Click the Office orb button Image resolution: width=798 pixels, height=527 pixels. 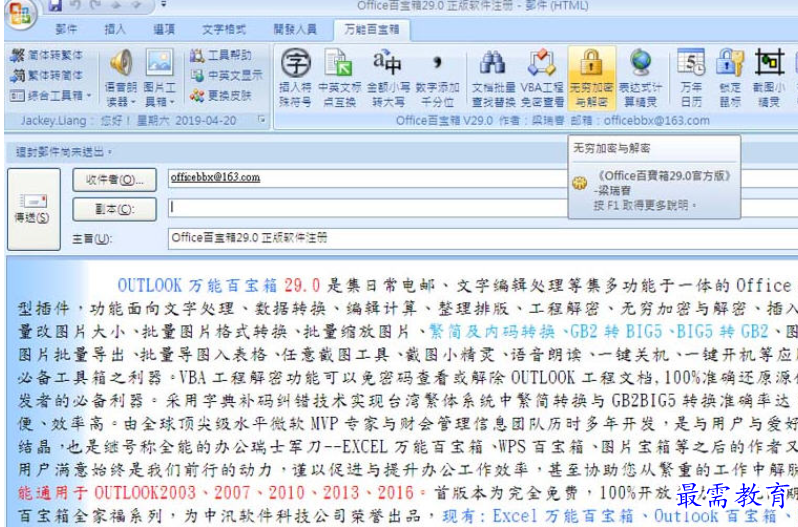click(x=20, y=13)
